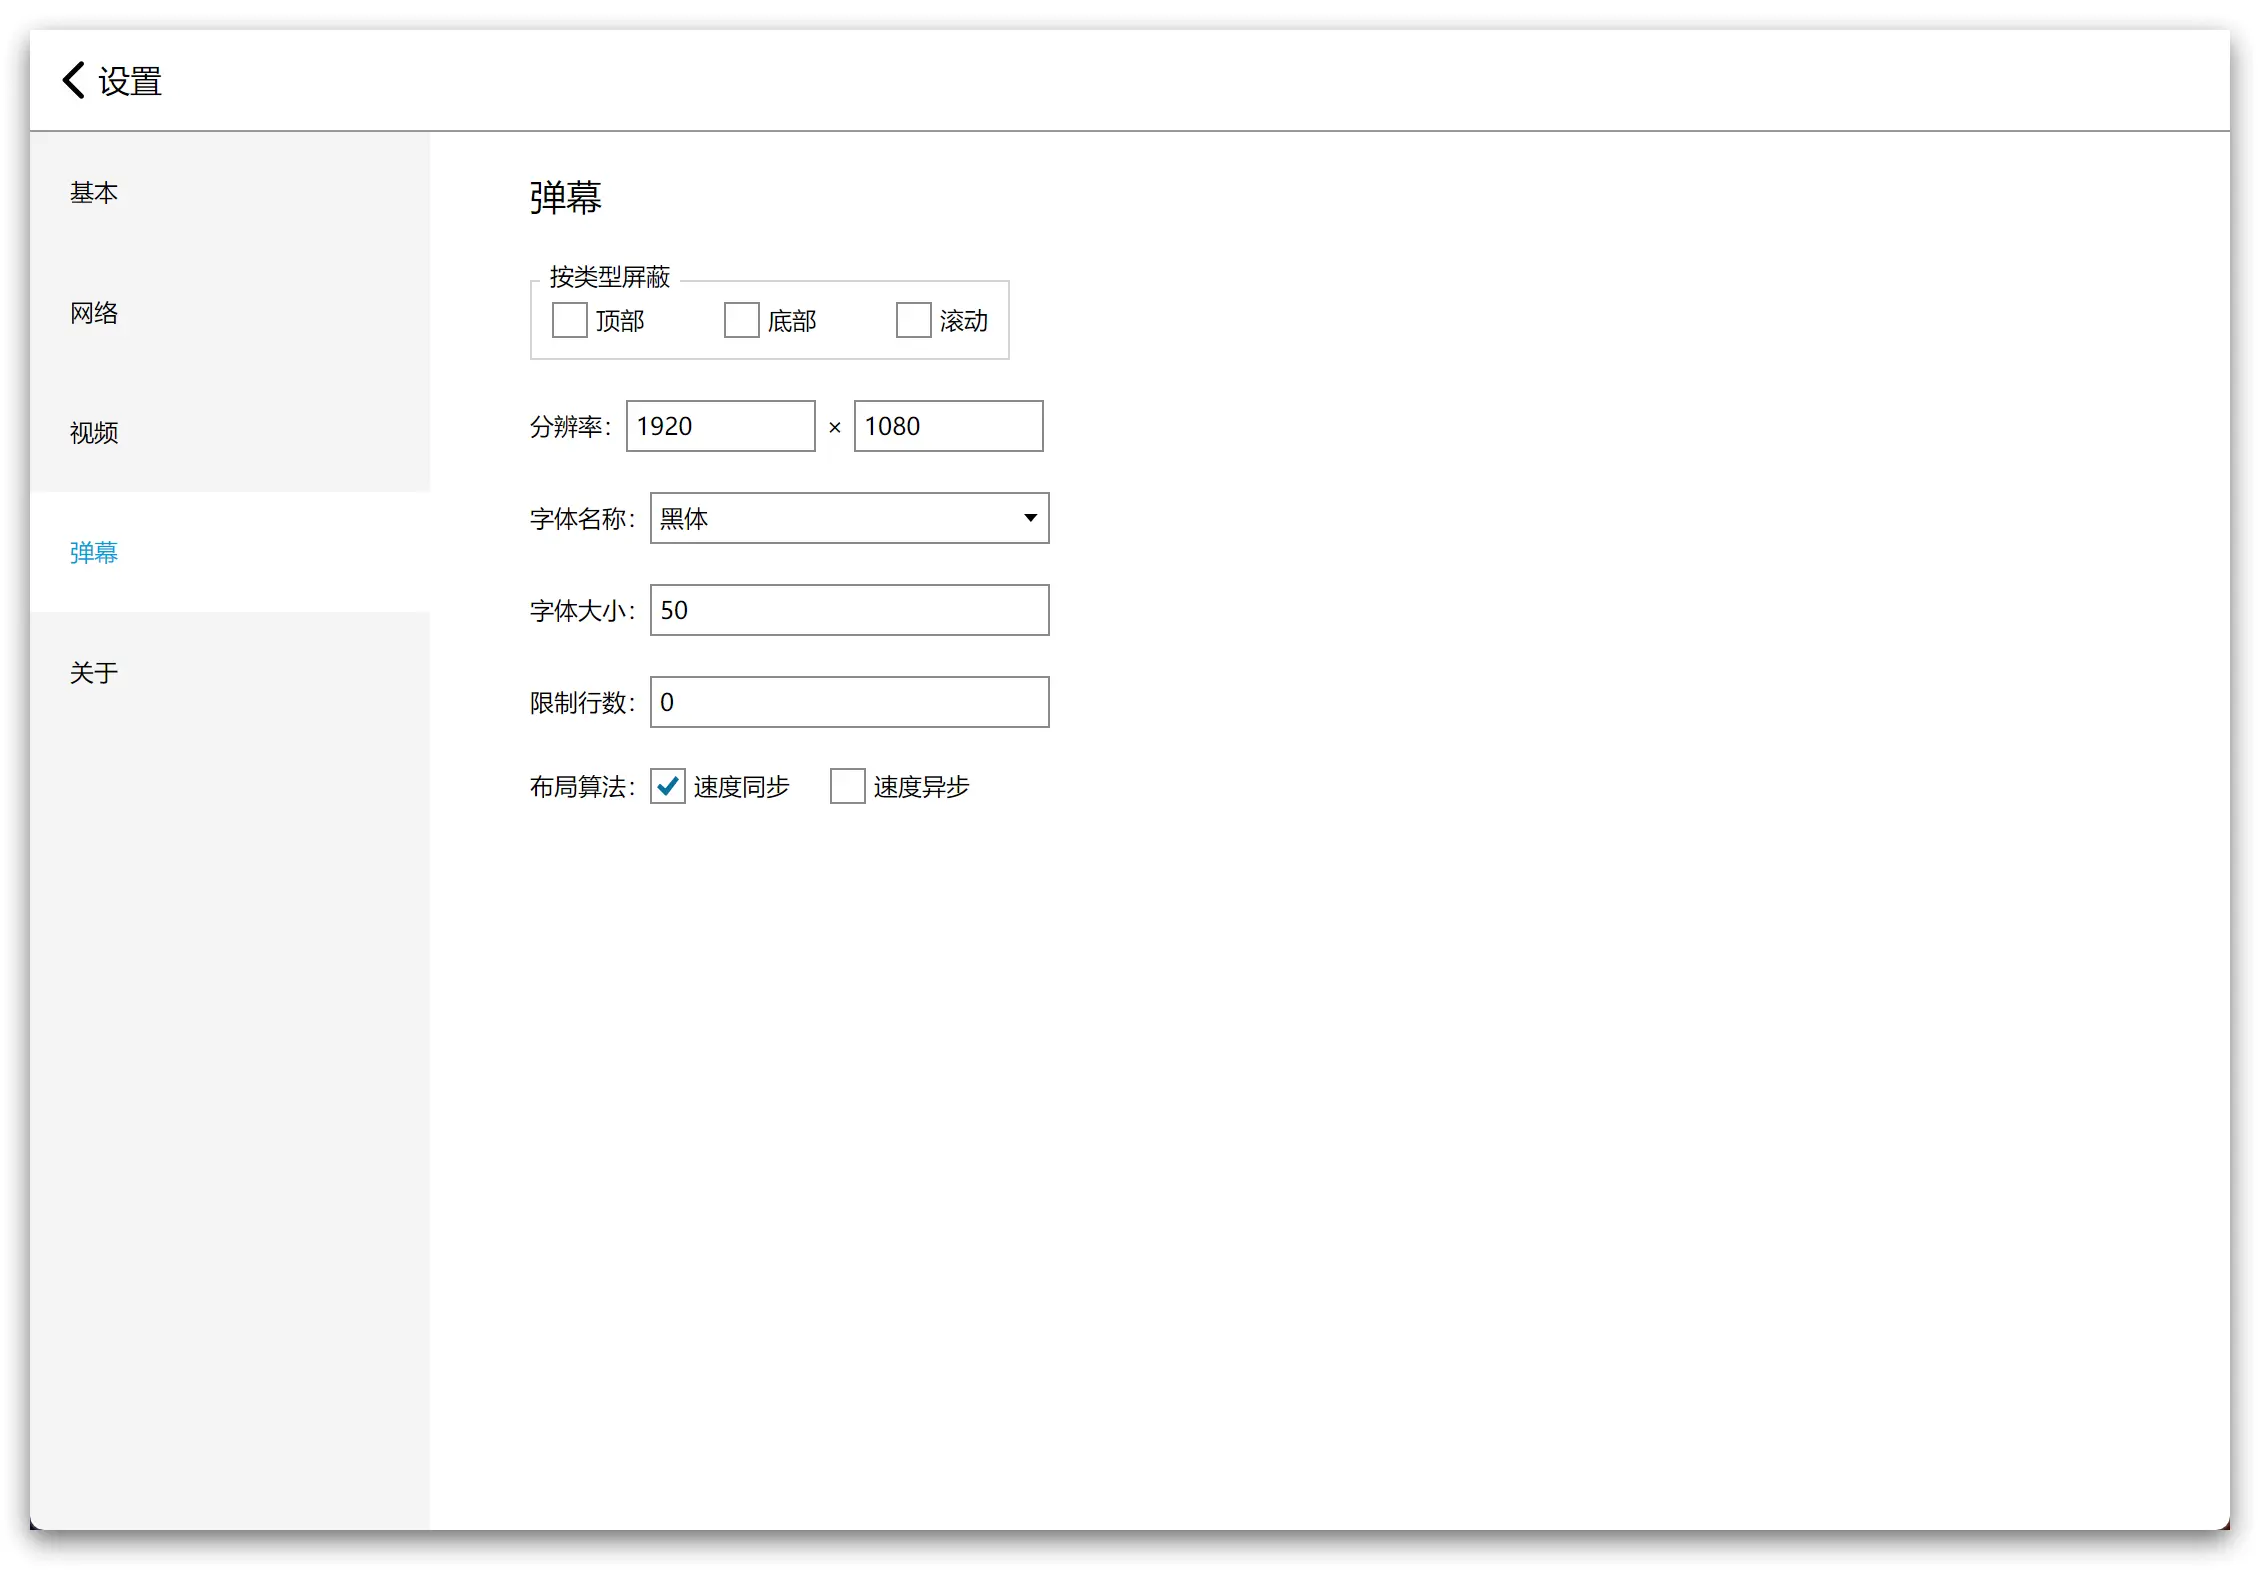Open the 基本 settings tab
Image resolution: width=2260 pixels, height=1570 pixels.
(230, 192)
